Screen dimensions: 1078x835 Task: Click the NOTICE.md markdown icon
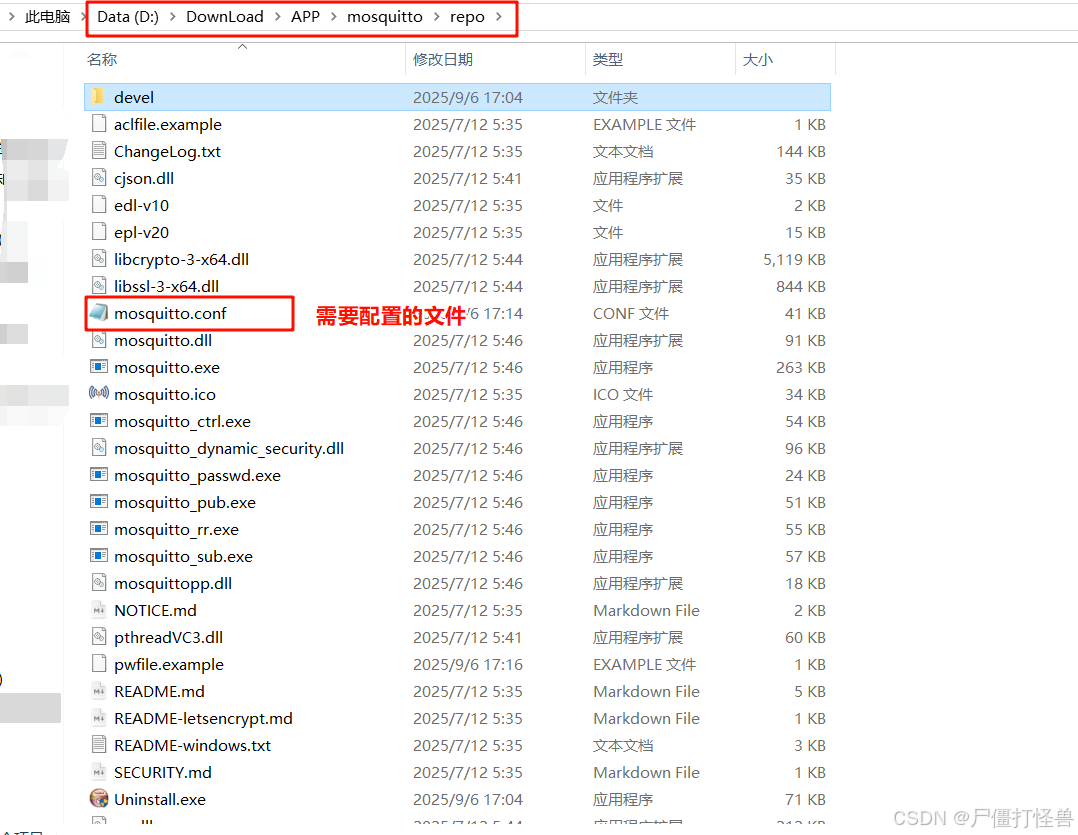[99, 610]
